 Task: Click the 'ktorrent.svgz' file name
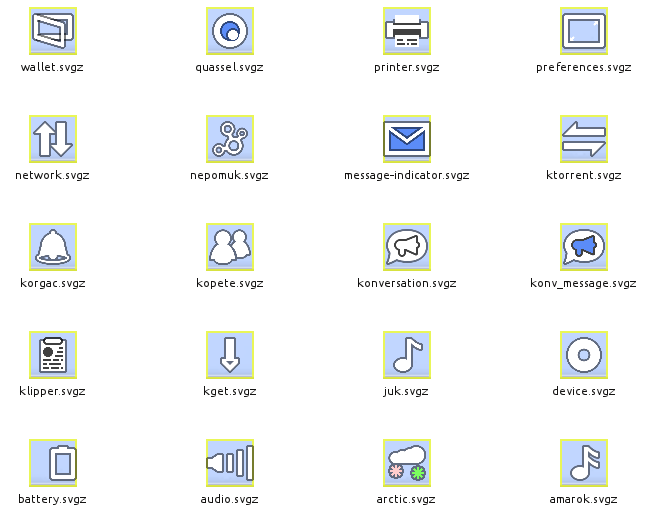tap(584, 176)
